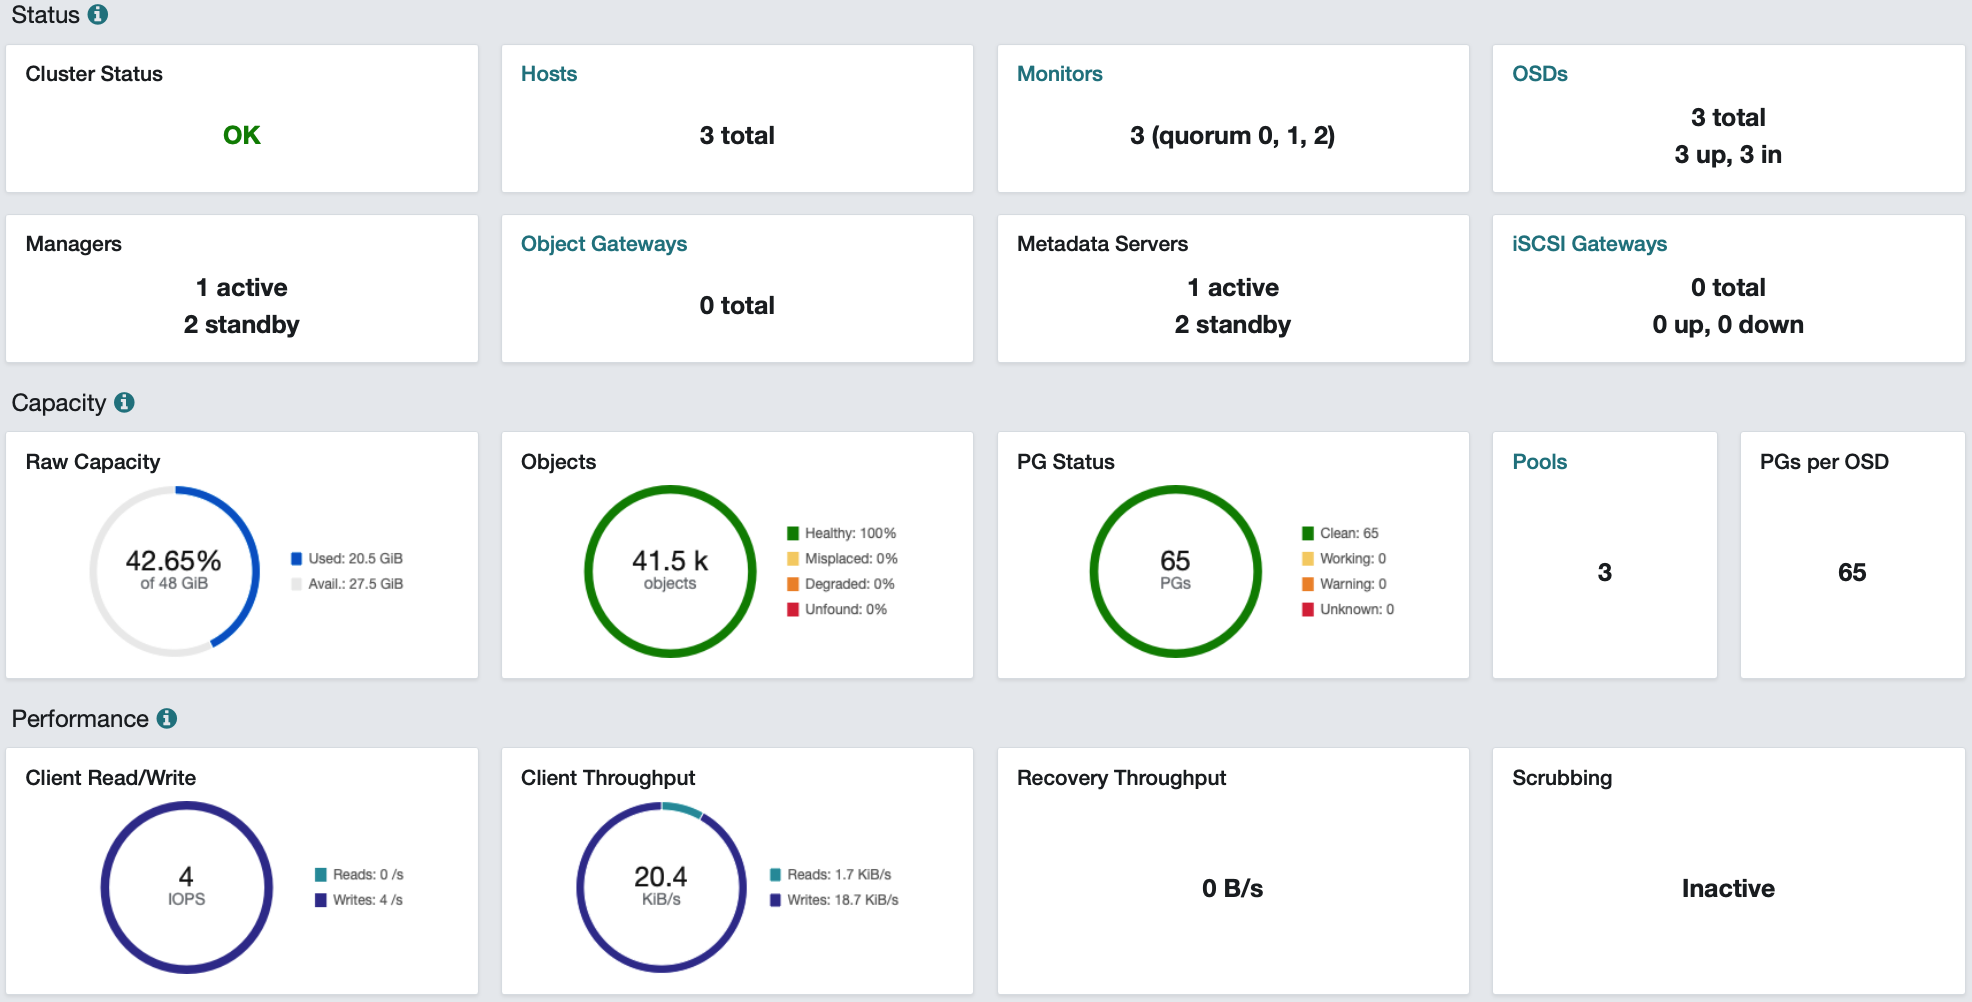This screenshot has width=1972, height=1002.
Task: Open the Hosts link
Action: (x=549, y=74)
